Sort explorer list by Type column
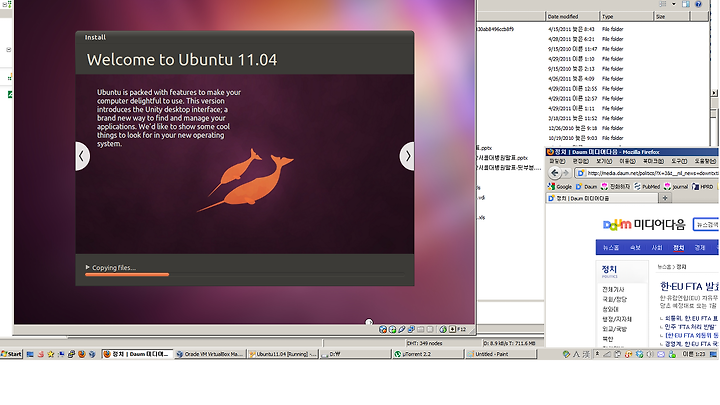The image size is (720, 405). click(x=626, y=17)
